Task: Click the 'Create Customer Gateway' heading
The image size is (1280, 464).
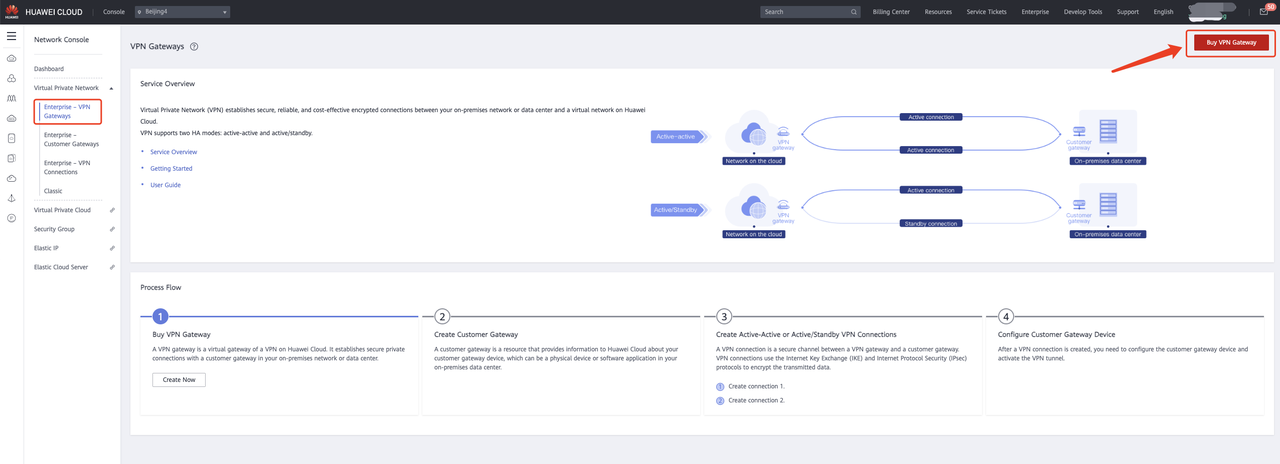Action: tap(476, 334)
